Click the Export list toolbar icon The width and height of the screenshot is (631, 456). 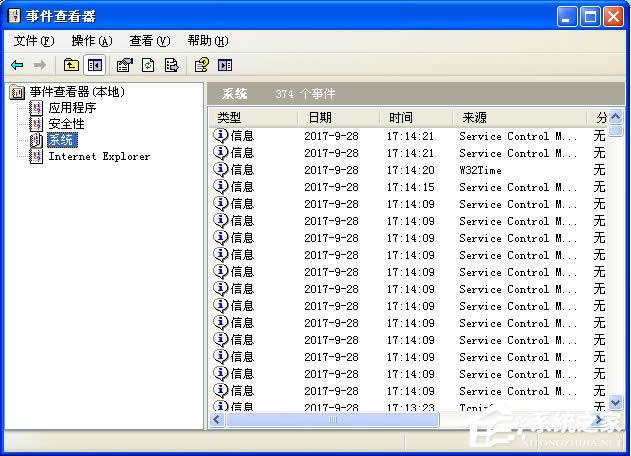(171, 65)
